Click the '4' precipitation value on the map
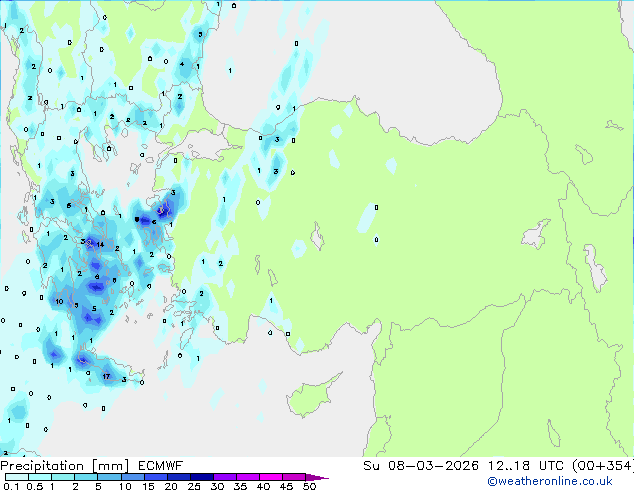The image size is (634, 490). point(182,64)
